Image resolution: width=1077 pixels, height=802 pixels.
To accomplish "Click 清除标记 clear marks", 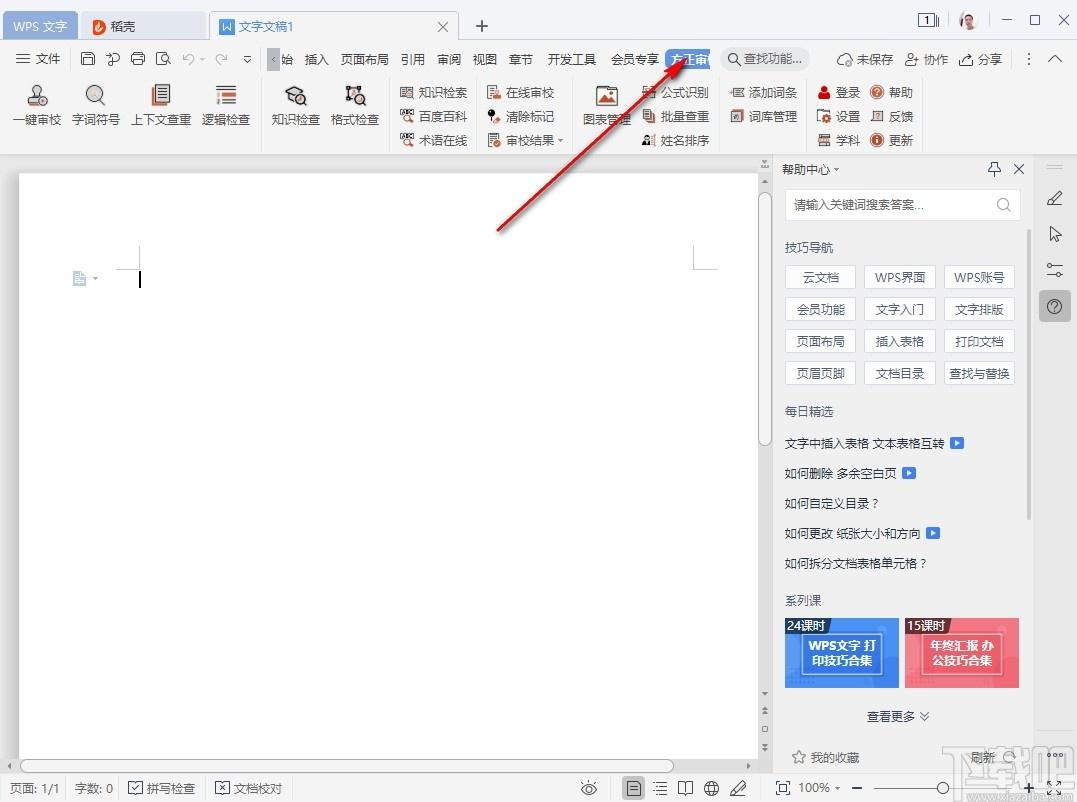I will click(x=520, y=117).
